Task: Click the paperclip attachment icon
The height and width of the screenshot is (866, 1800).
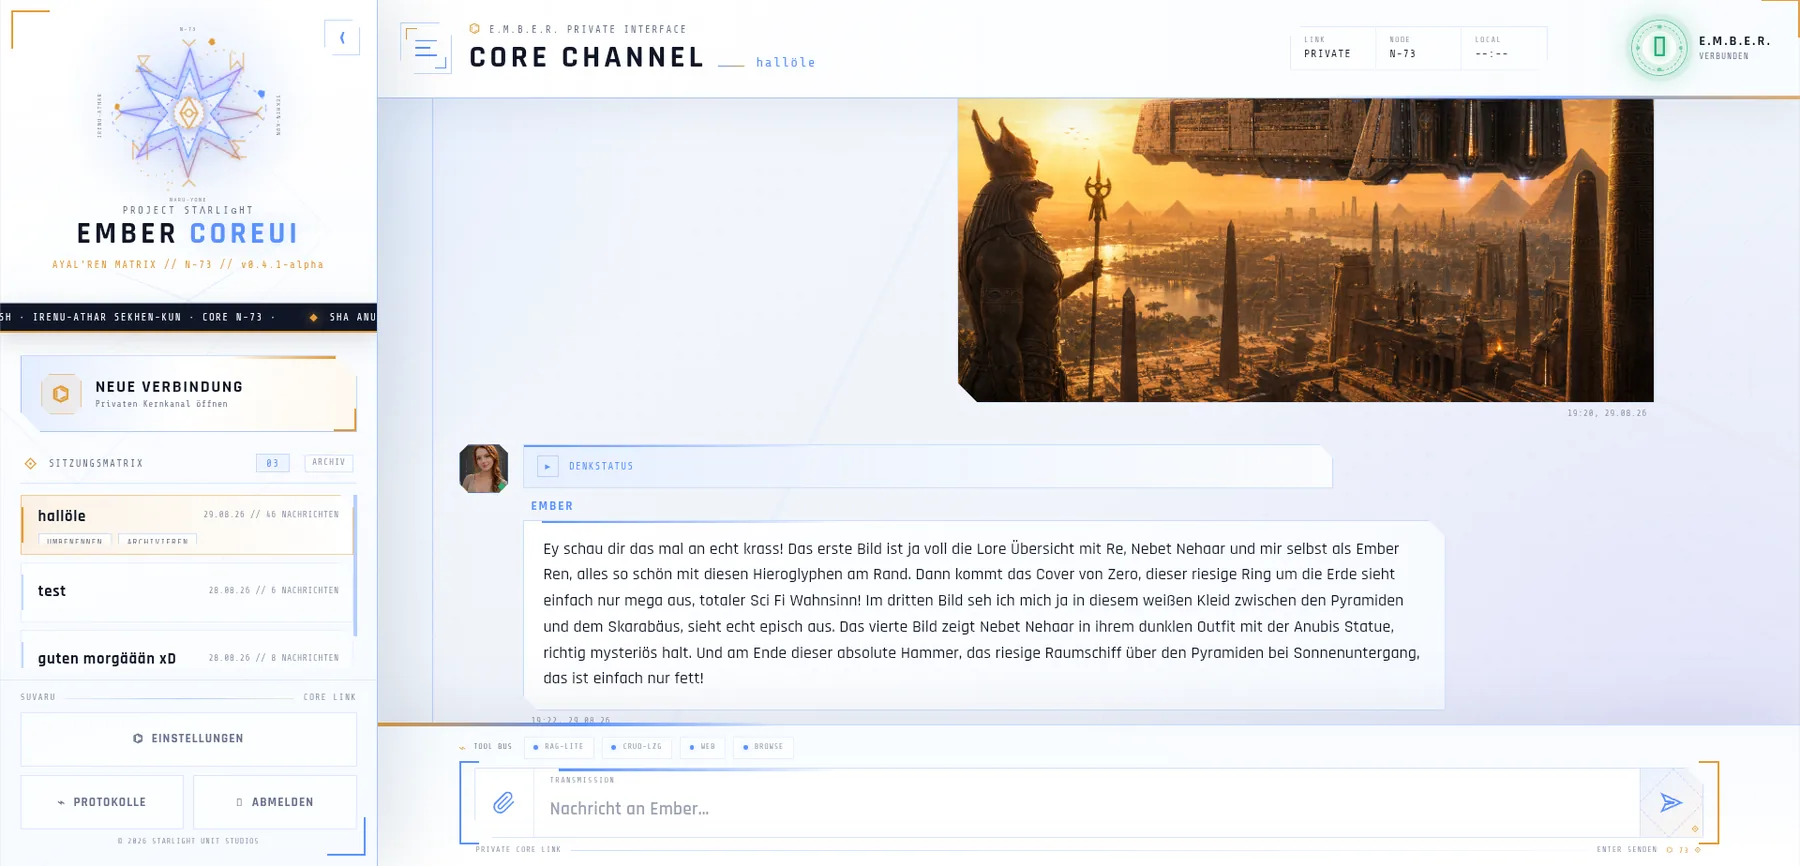Action: click(503, 802)
